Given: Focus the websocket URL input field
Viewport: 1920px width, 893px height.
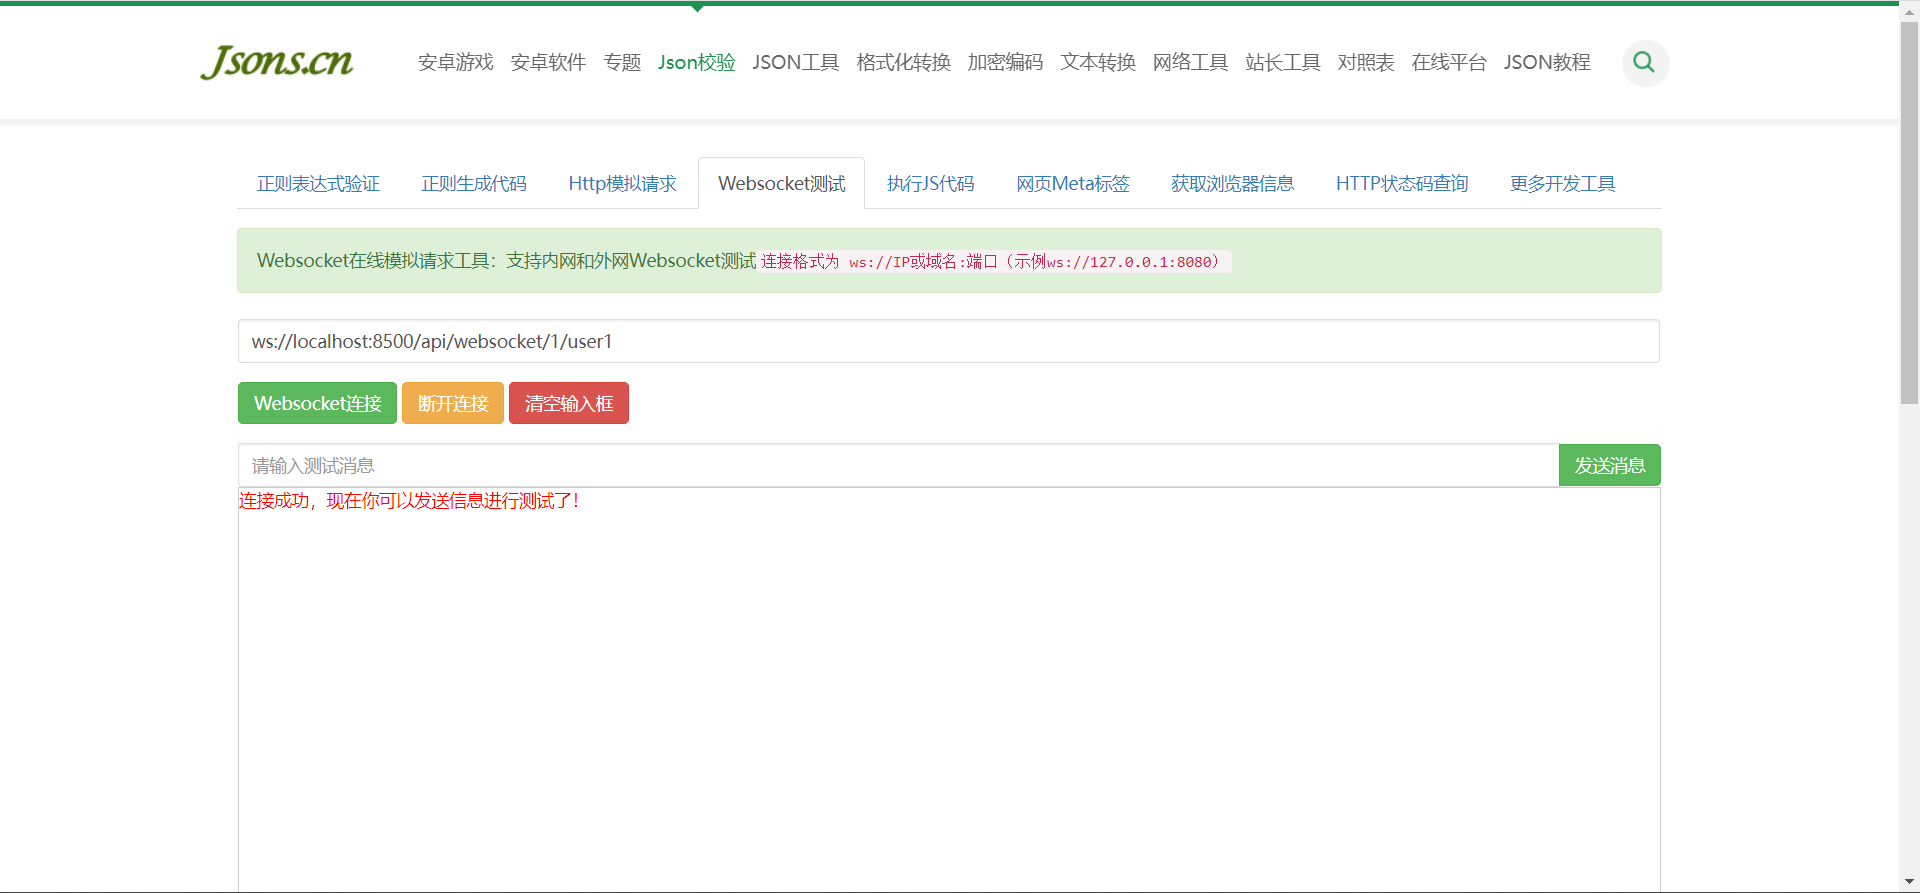Looking at the screenshot, I should click(949, 341).
